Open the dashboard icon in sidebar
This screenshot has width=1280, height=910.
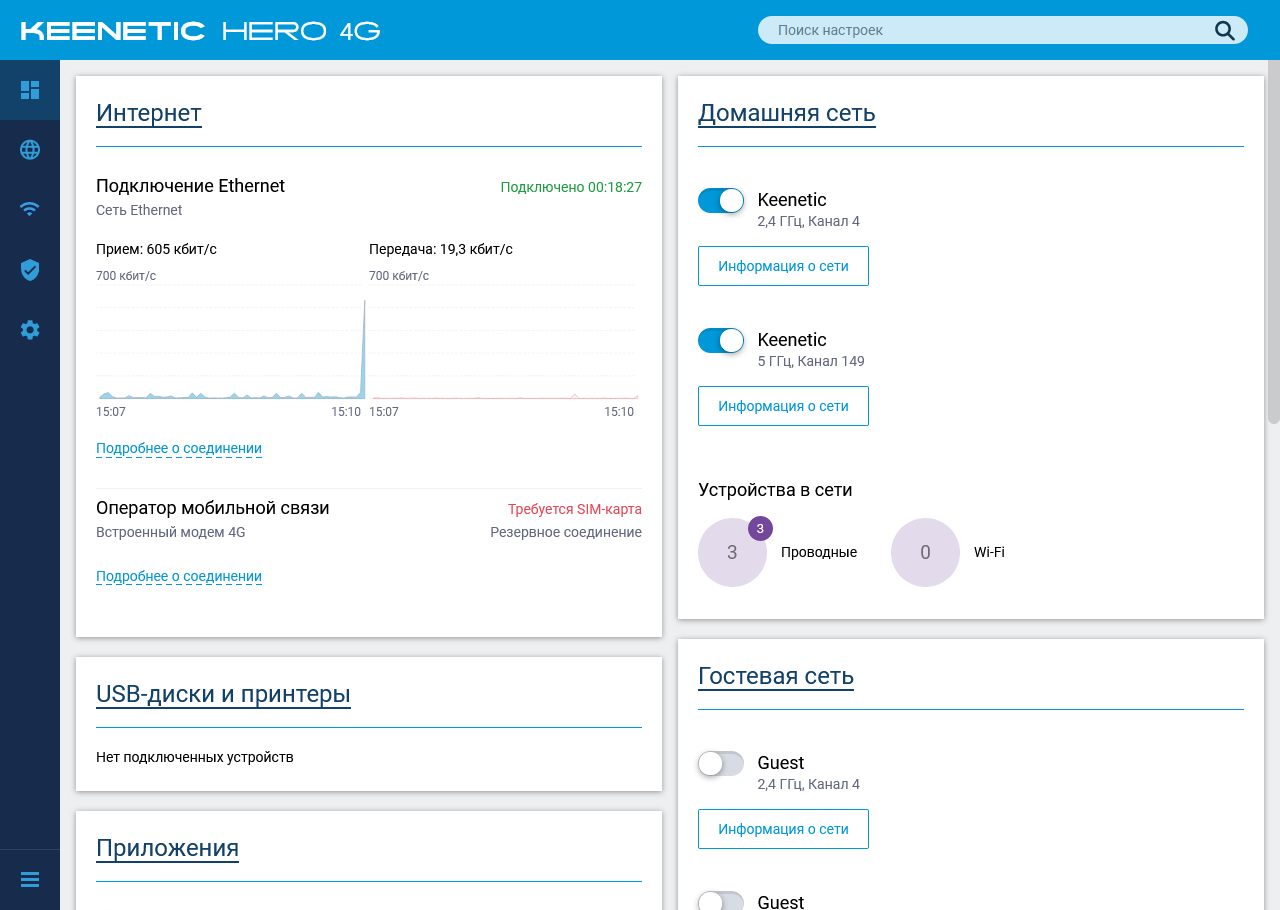click(30, 90)
